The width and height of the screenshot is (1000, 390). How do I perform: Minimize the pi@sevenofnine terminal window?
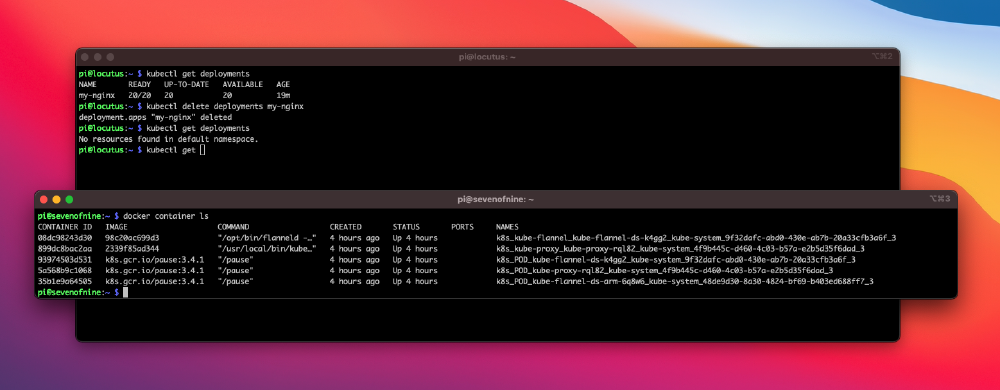(x=57, y=199)
